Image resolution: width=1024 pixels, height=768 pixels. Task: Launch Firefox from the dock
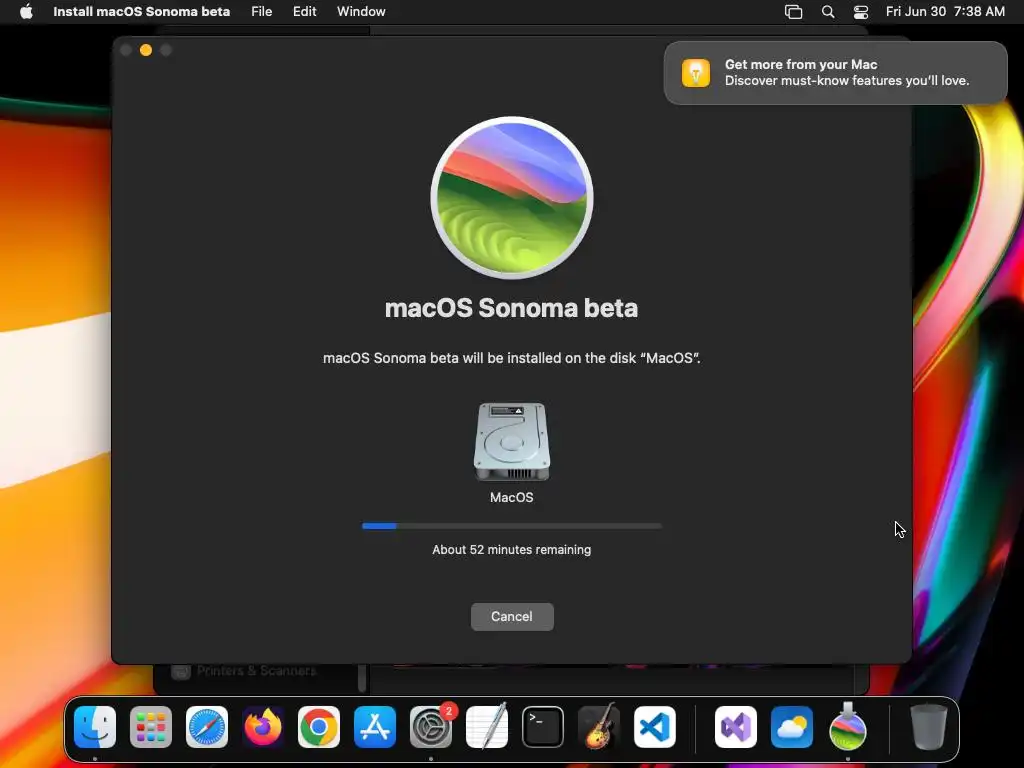263,727
